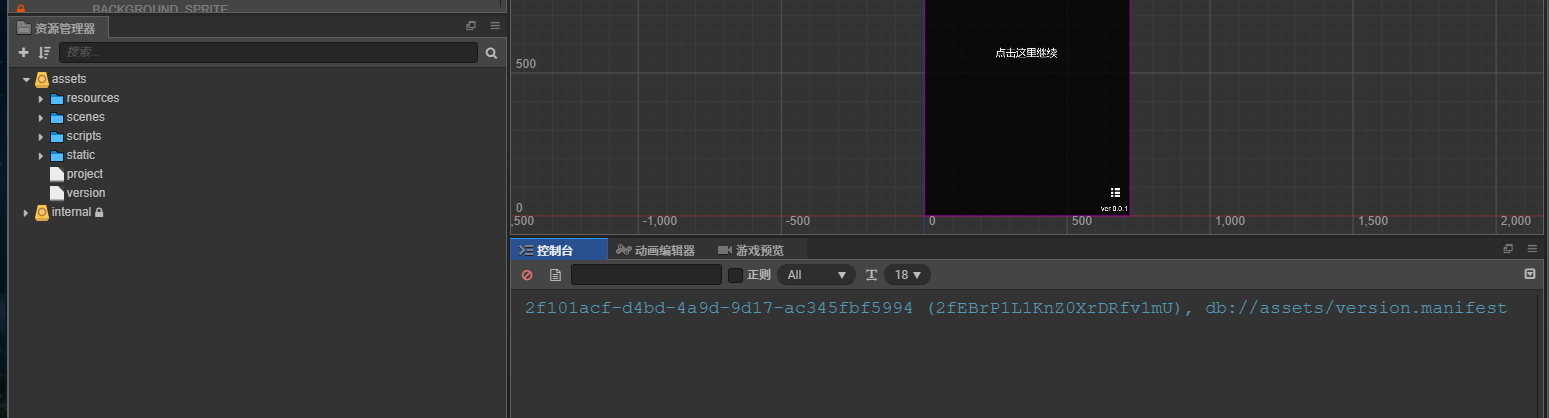This screenshot has width=1549, height=418.
Task: Expand the scenes folder arrow
Action: click(41, 117)
